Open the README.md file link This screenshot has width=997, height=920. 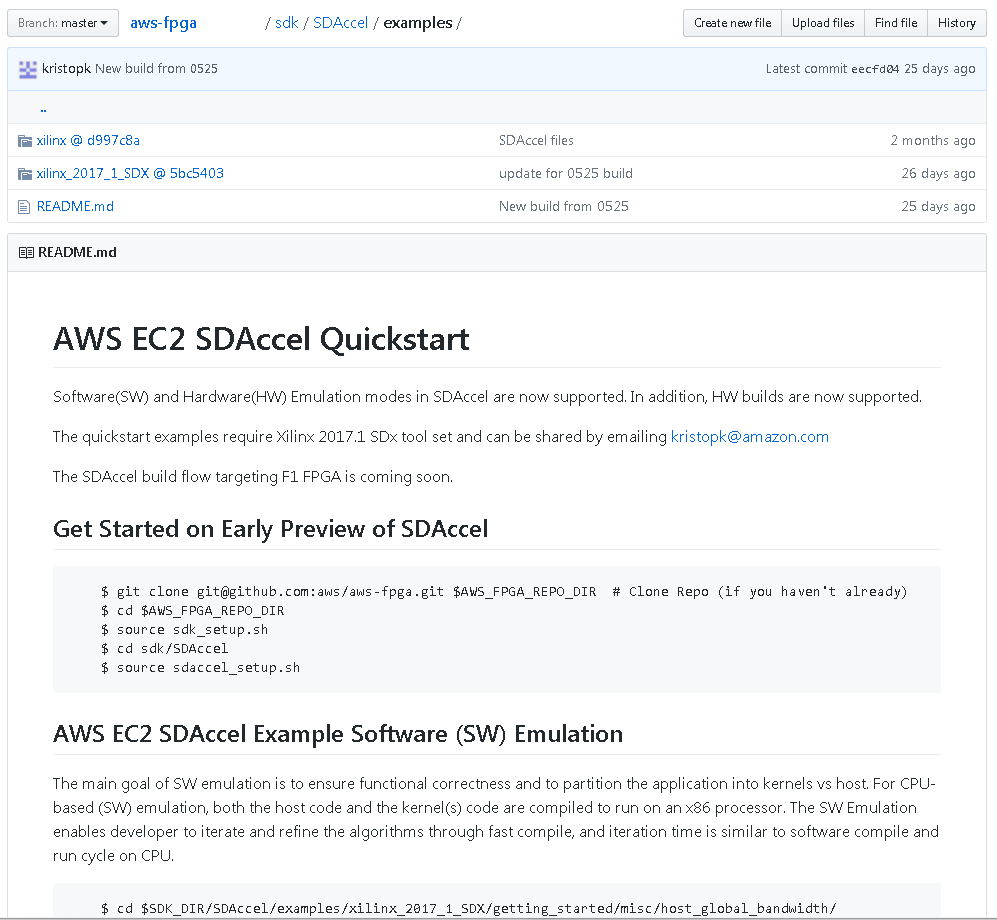[x=75, y=207]
